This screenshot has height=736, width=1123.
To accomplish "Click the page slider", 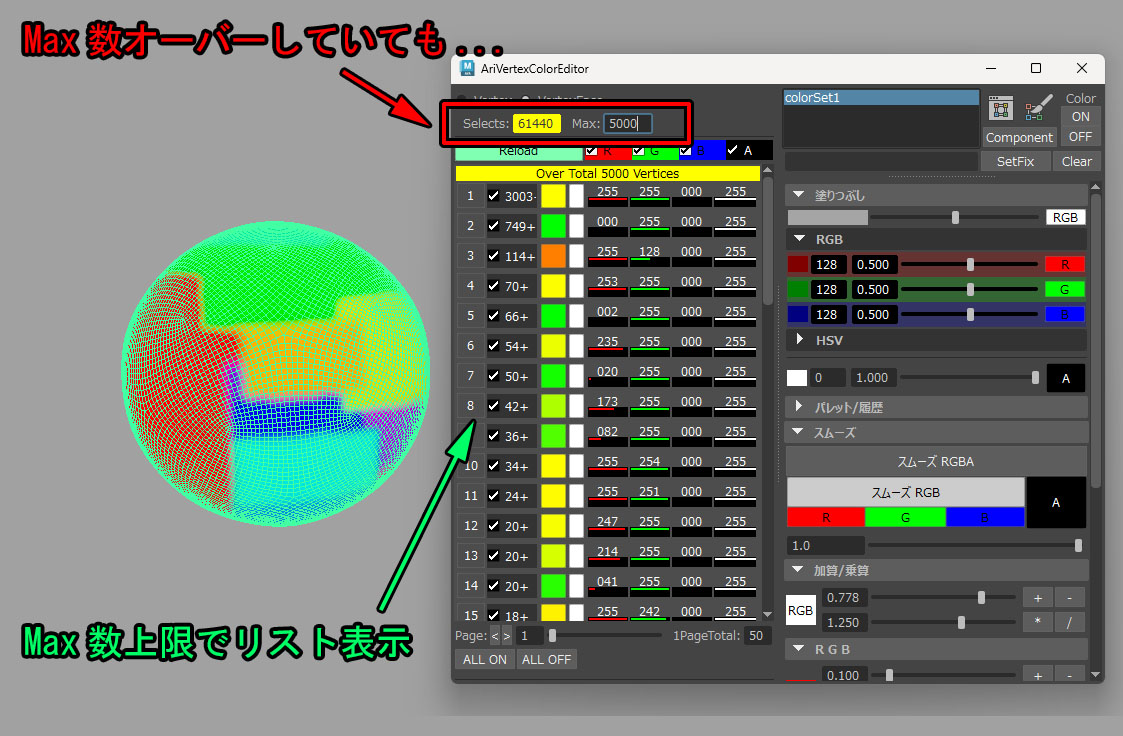I will tap(606, 635).
